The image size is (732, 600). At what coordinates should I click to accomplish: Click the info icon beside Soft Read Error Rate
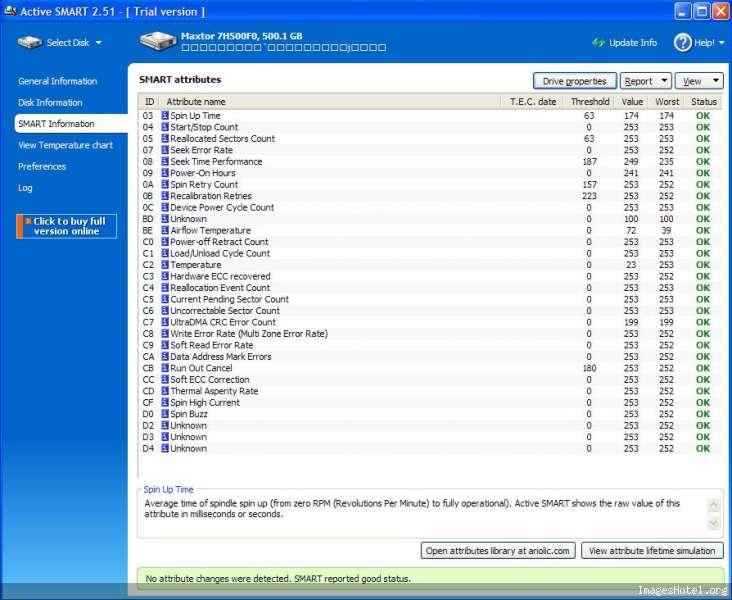coord(165,345)
